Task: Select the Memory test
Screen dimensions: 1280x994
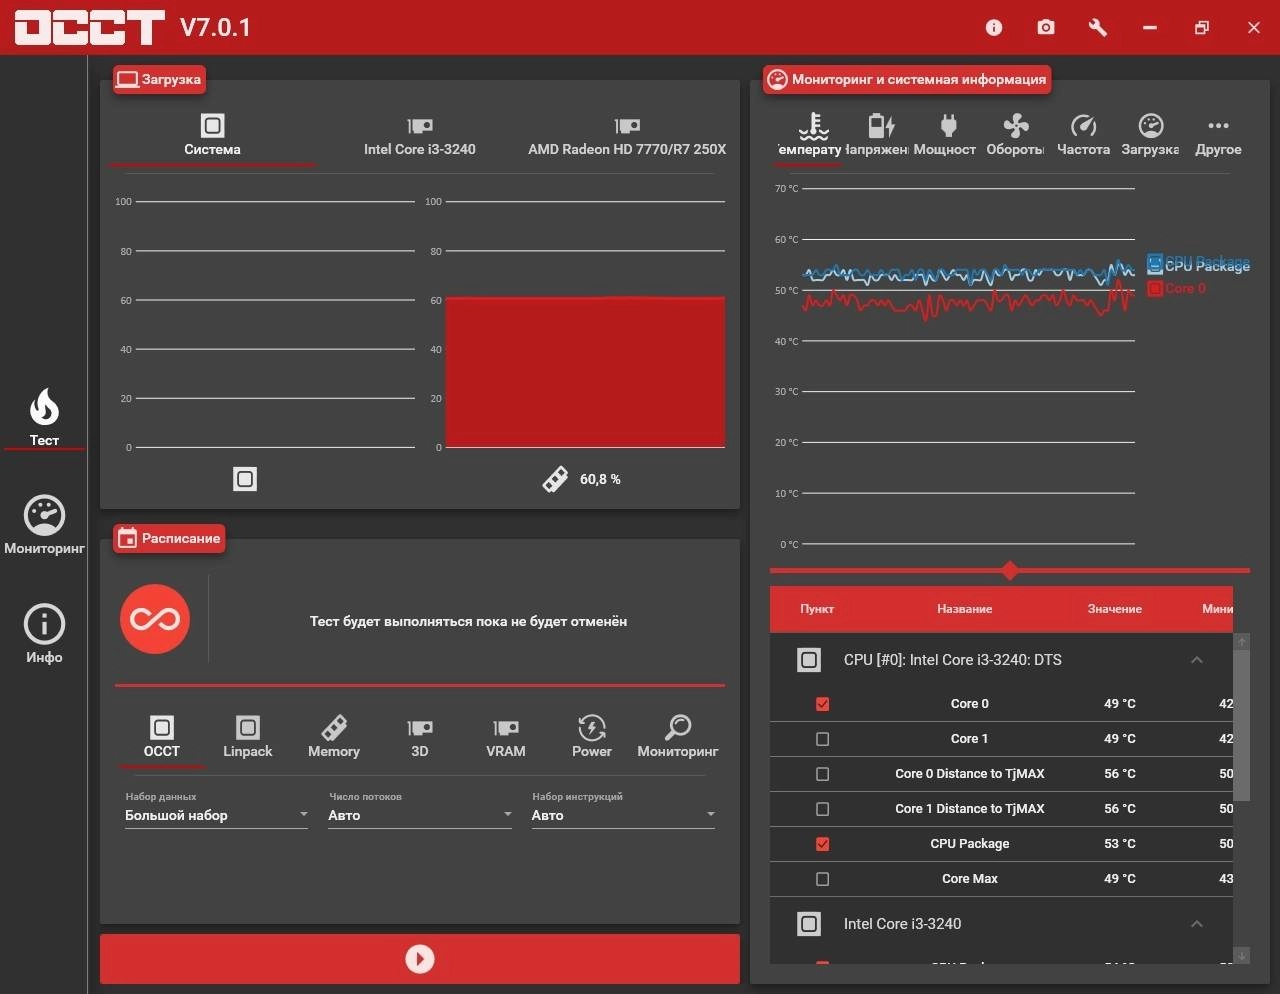Action: tap(334, 737)
